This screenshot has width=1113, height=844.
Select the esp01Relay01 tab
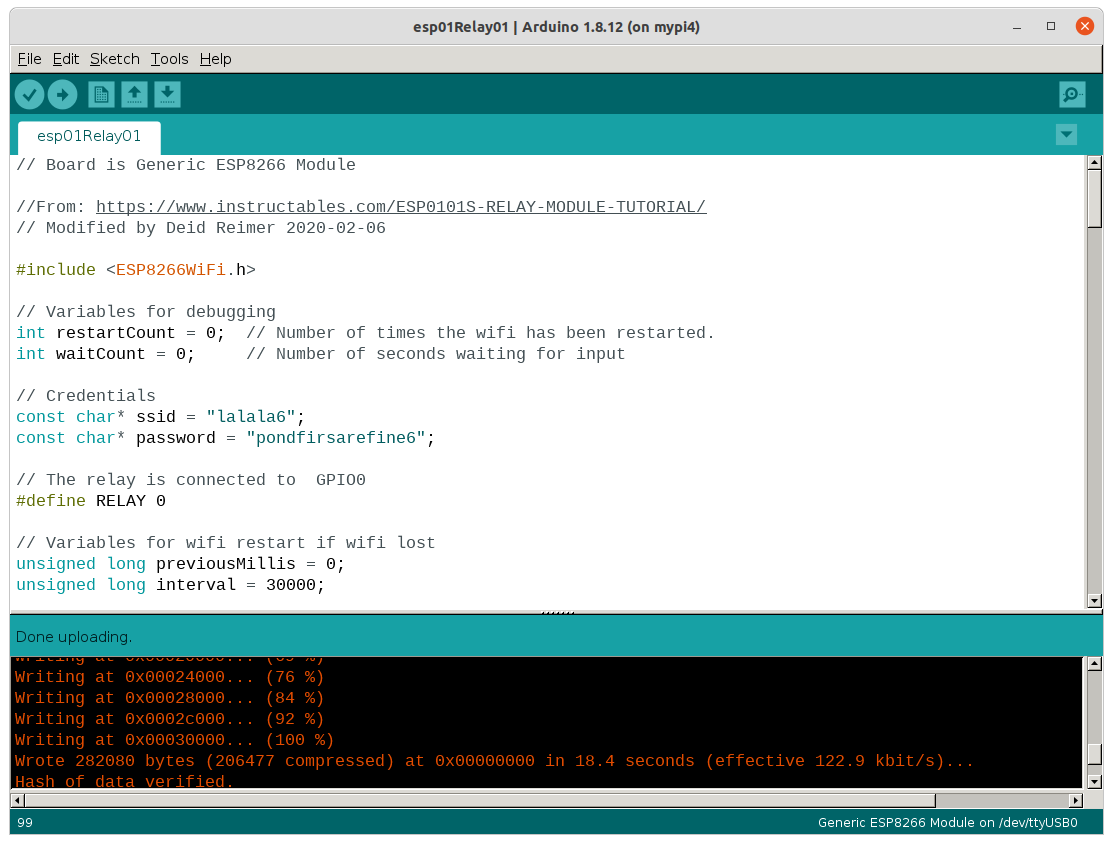(89, 136)
